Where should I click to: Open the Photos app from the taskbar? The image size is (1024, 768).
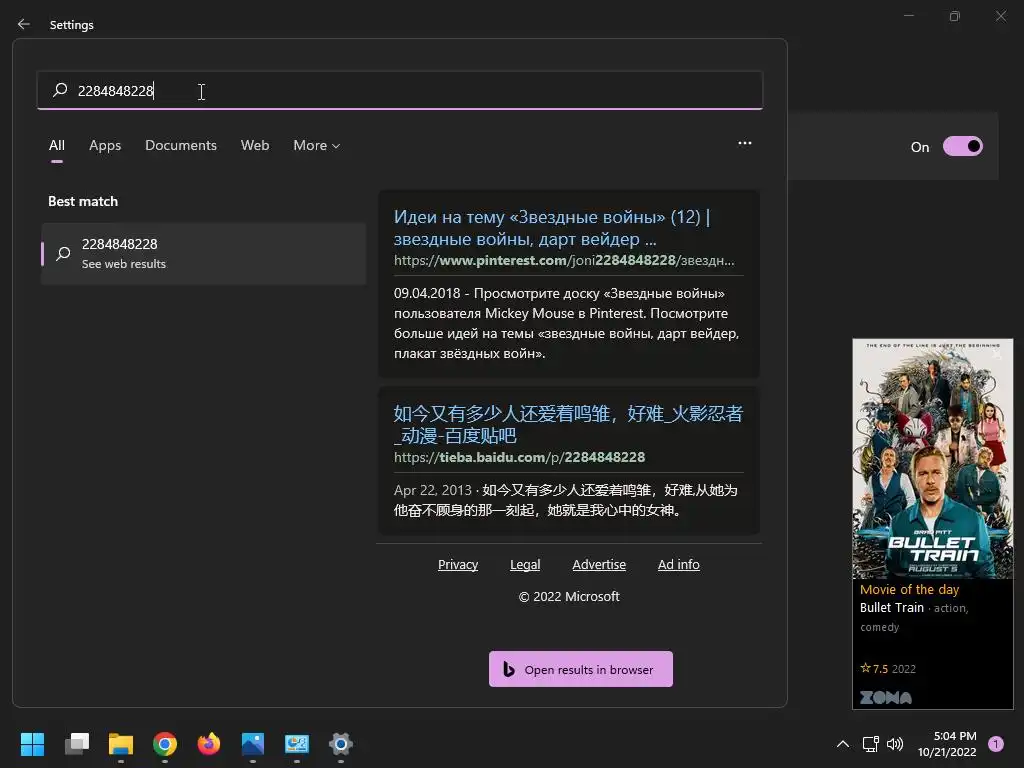[253, 743]
